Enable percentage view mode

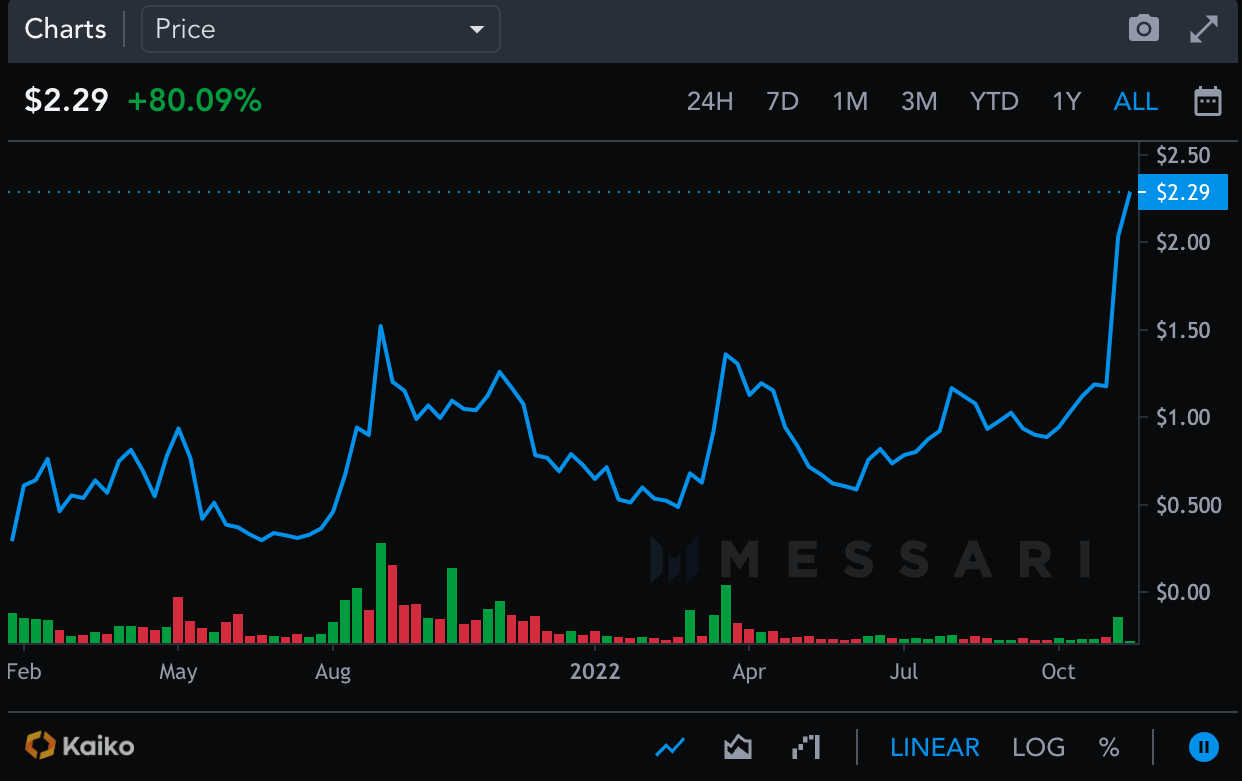pyautogui.click(x=1108, y=747)
